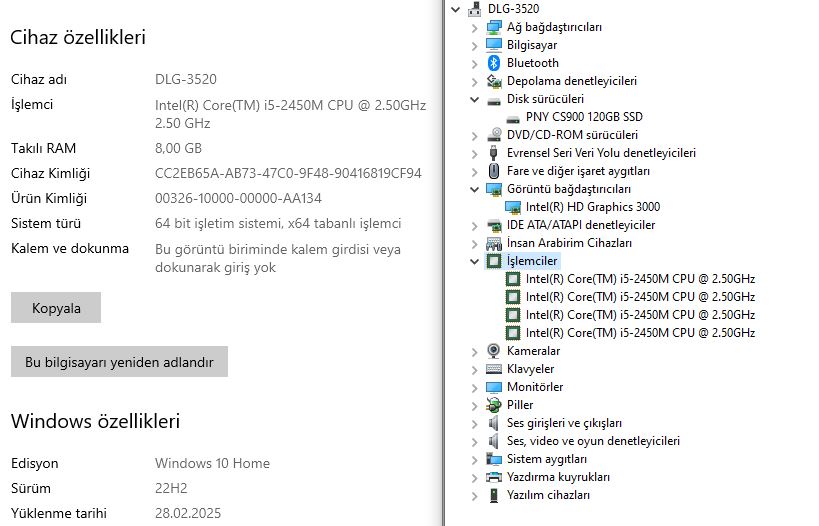Click the Kopyala button
Image resolution: width=819 pixels, height=526 pixels.
coord(56,308)
